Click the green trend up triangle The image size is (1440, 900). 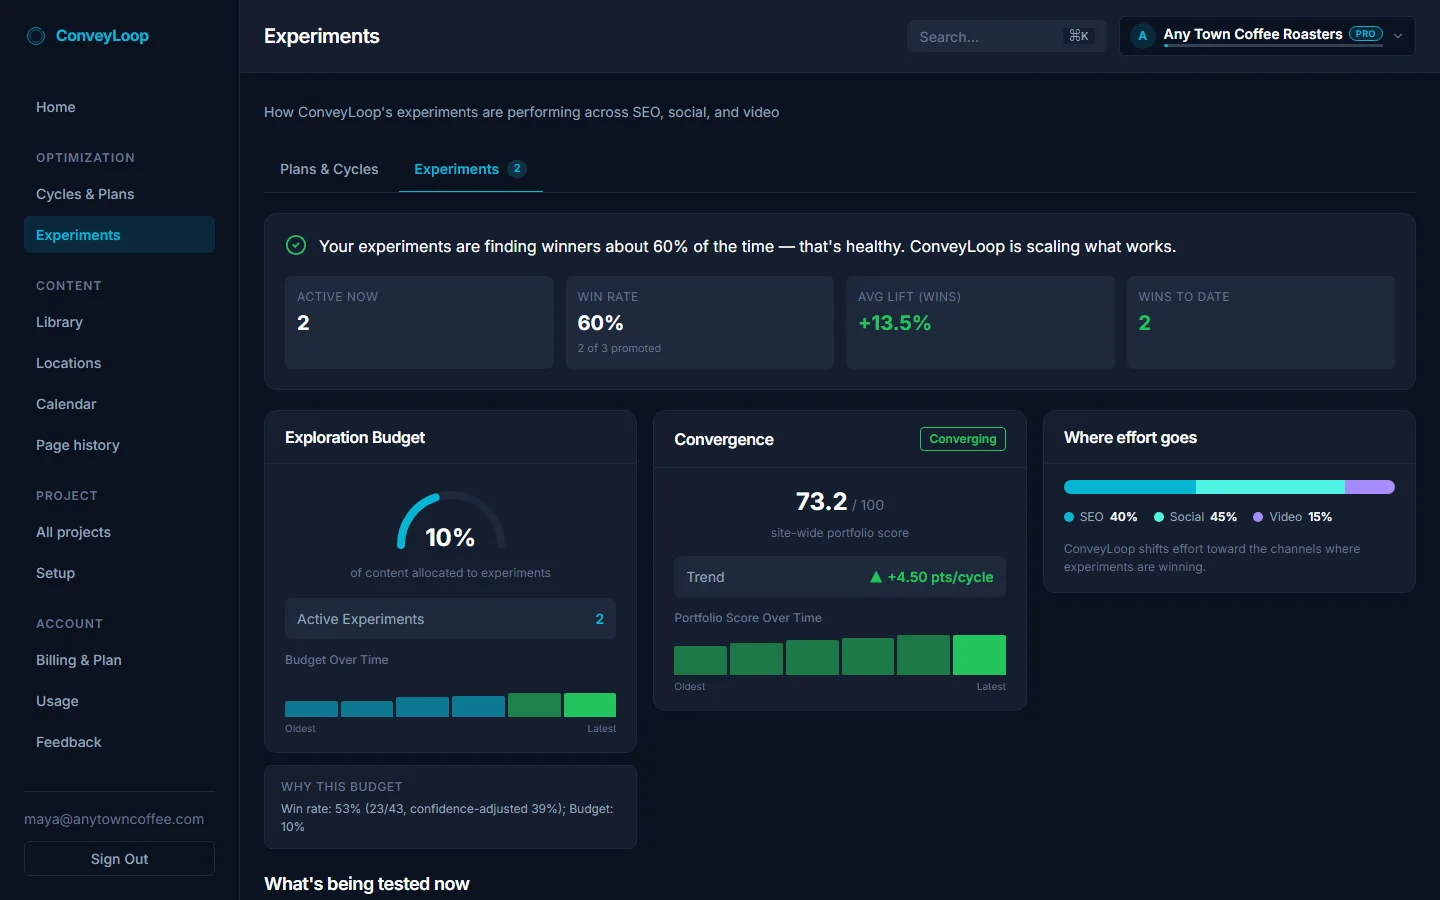[x=876, y=577]
